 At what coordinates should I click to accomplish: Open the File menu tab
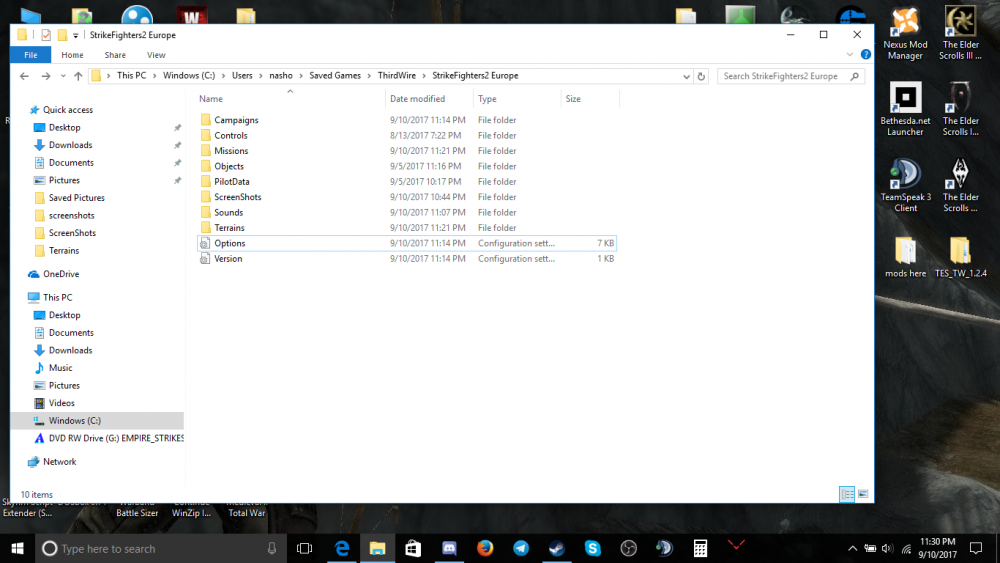[31, 55]
